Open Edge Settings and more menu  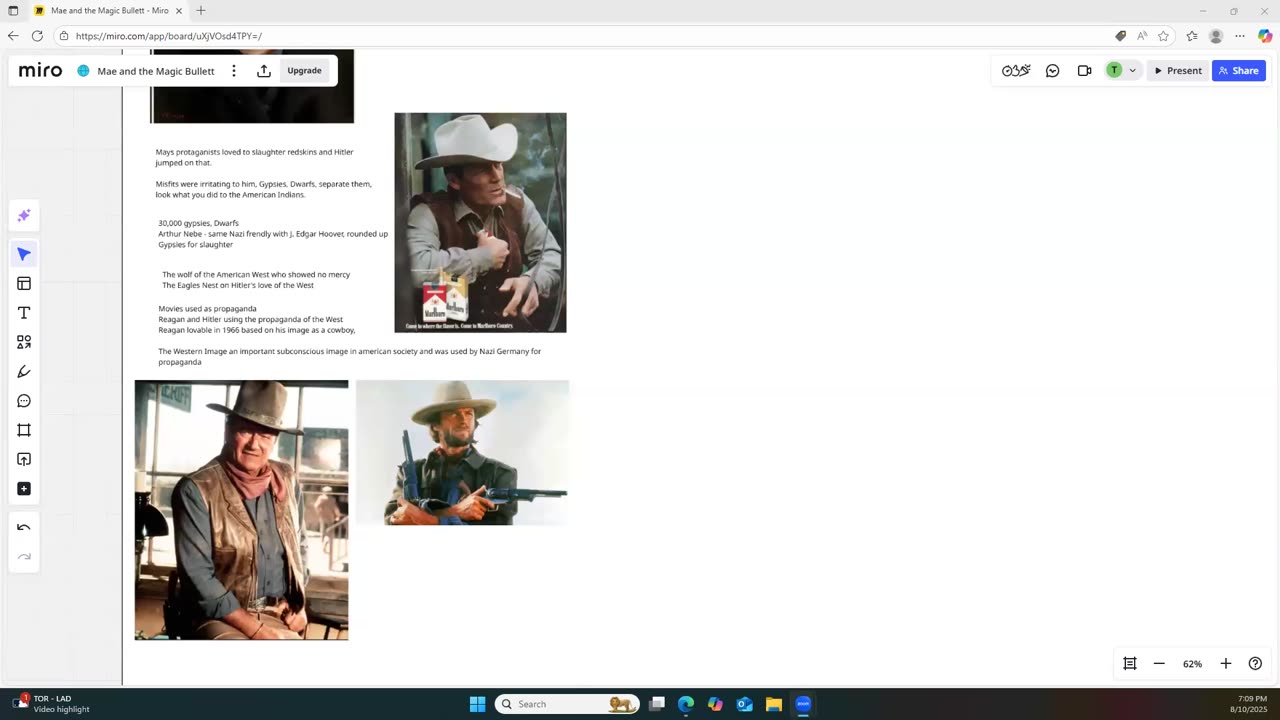(1240, 36)
